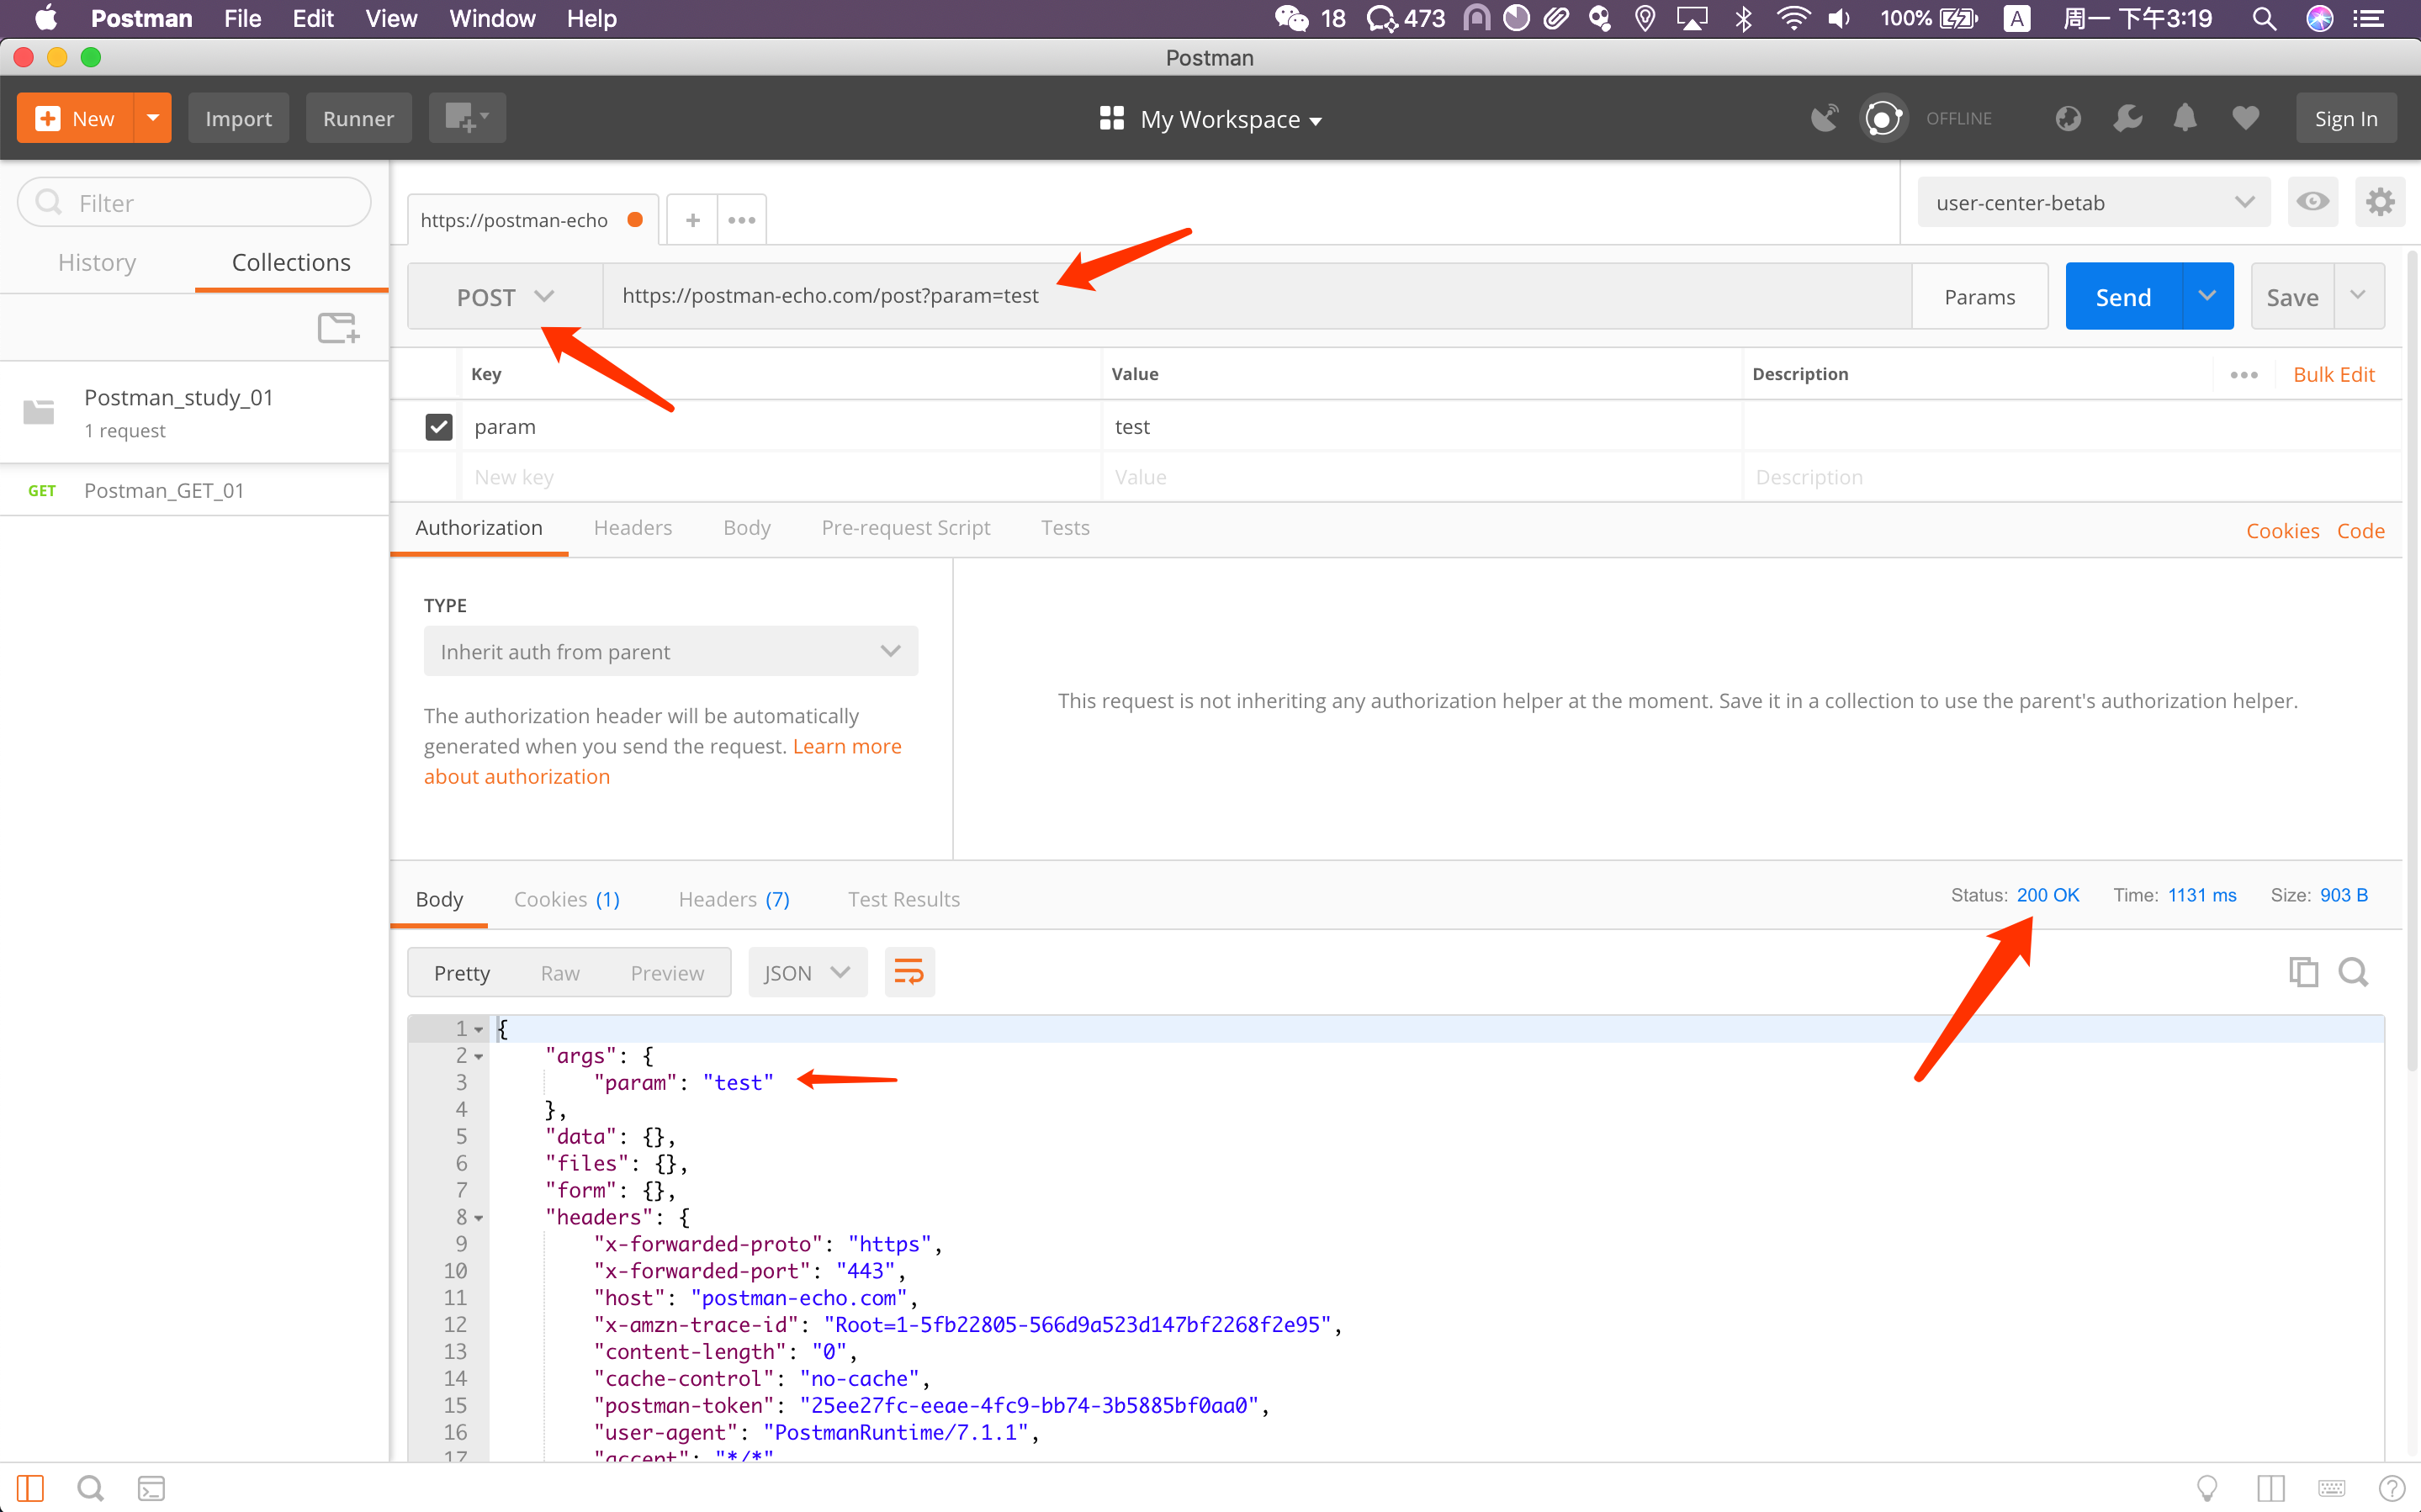The image size is (2421, 1512).
Task: Create a new collection via folder-plus icon
Action: point(338,328)
